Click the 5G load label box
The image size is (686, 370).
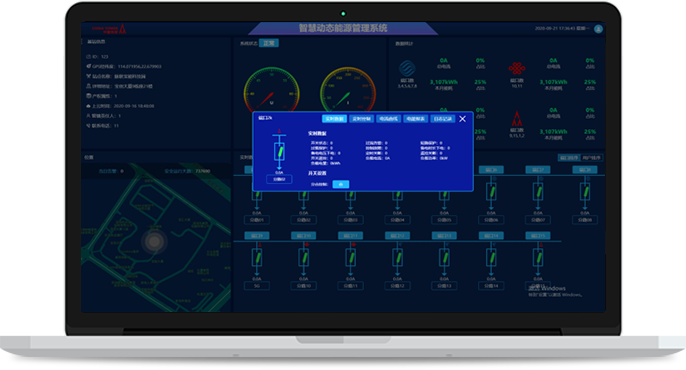pos(257,286)
